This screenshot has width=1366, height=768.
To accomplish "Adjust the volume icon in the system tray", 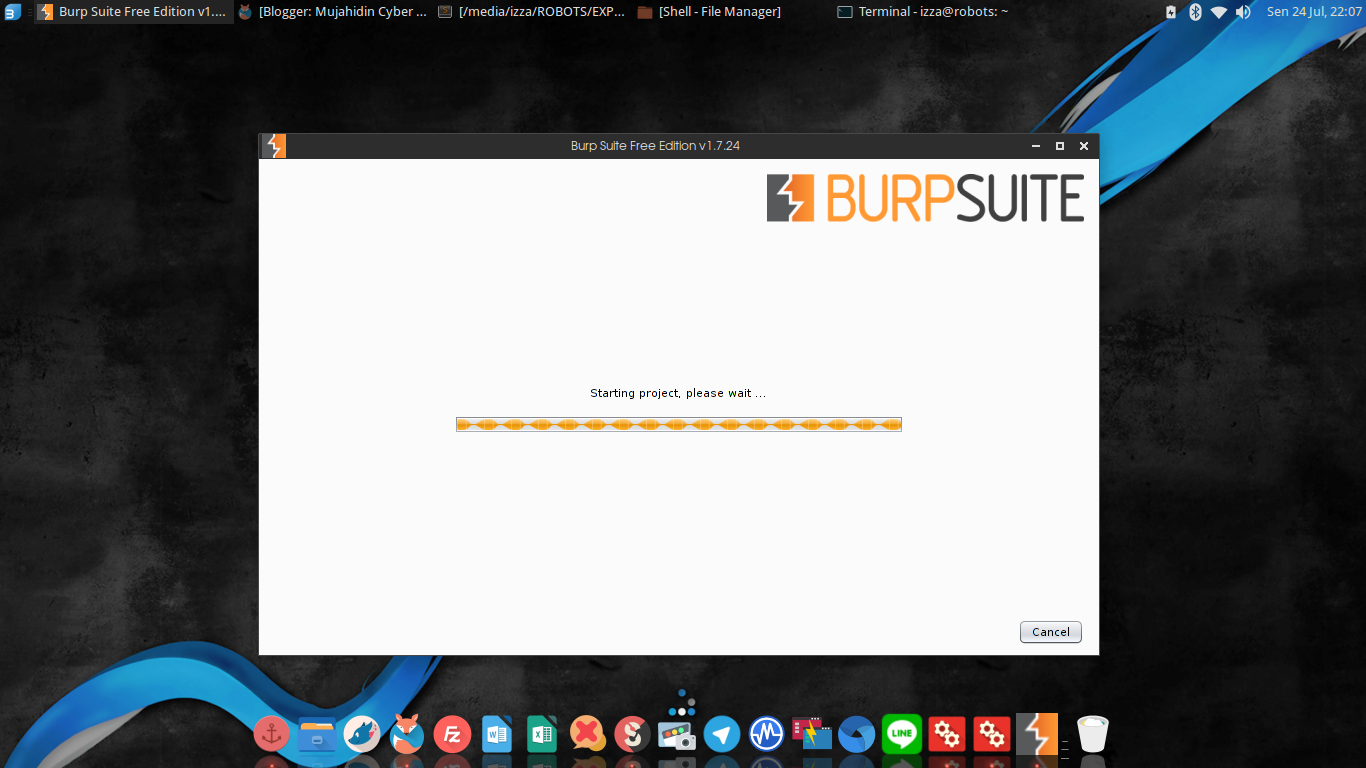I will point(1242,12).
